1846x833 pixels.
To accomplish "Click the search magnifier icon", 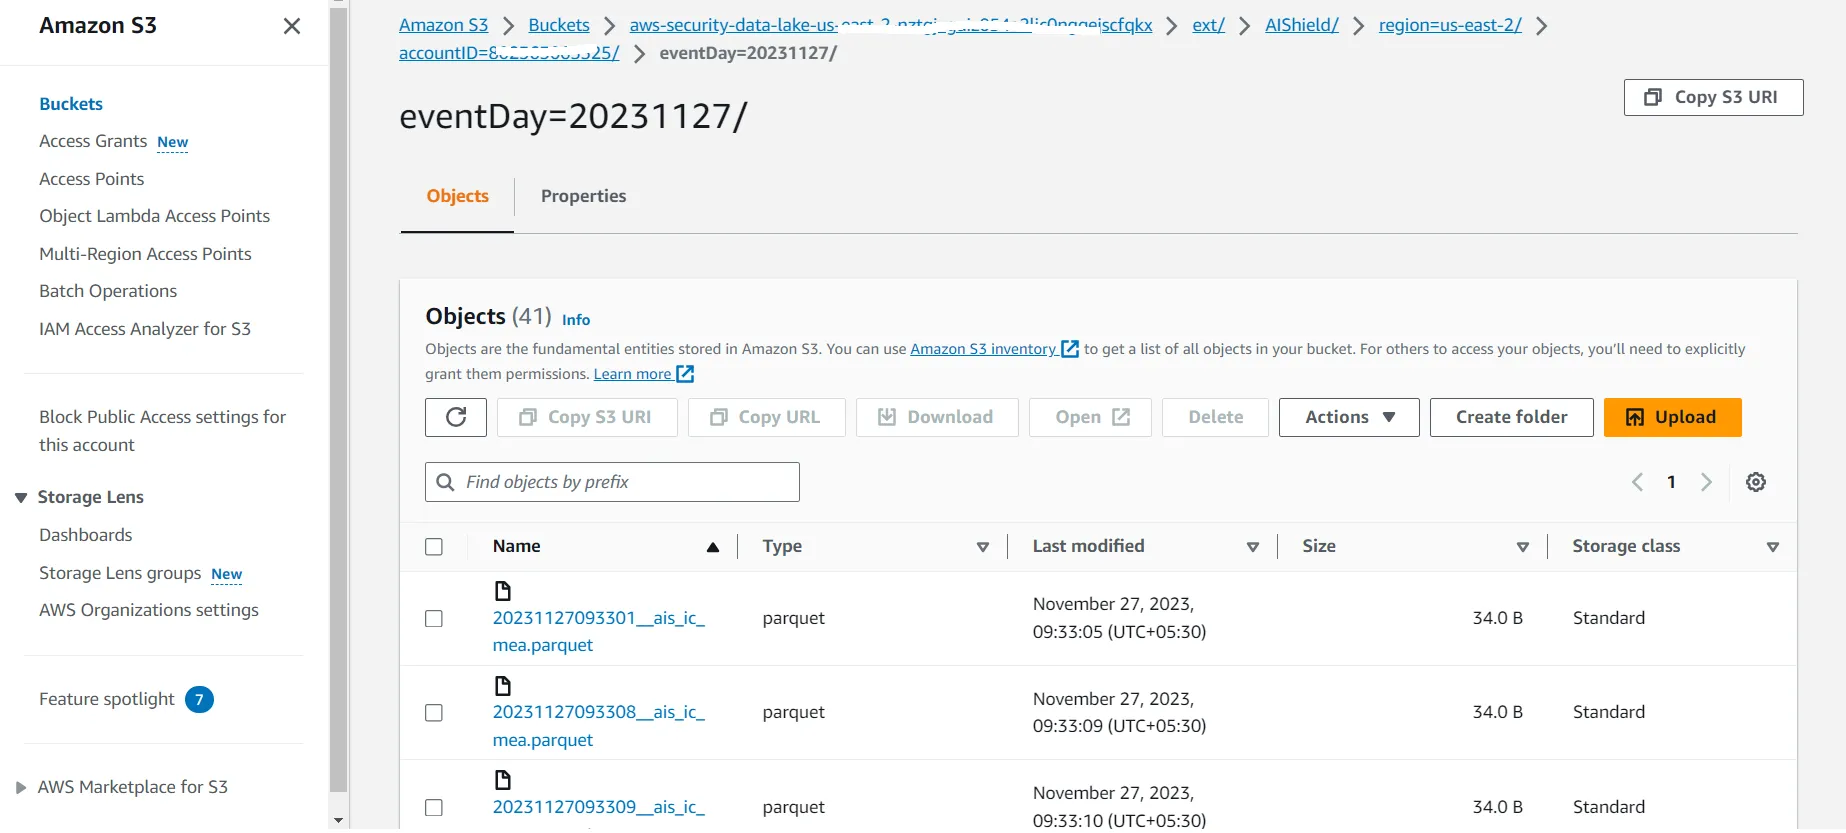I will [x=446, y=482].
